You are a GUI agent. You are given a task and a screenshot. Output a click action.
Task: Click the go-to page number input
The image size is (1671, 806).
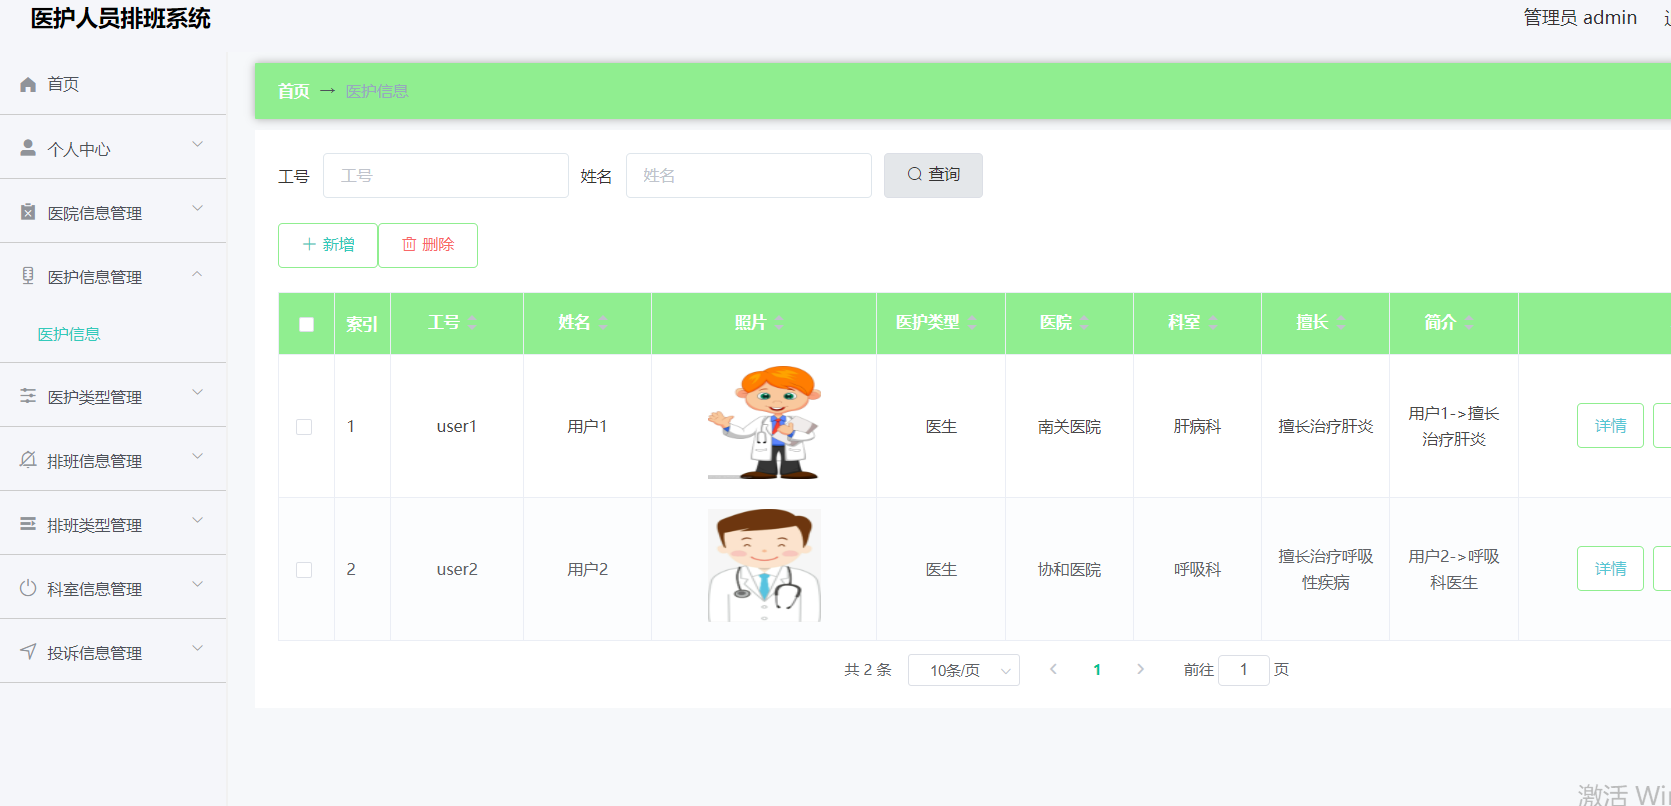coord(1244,670)
